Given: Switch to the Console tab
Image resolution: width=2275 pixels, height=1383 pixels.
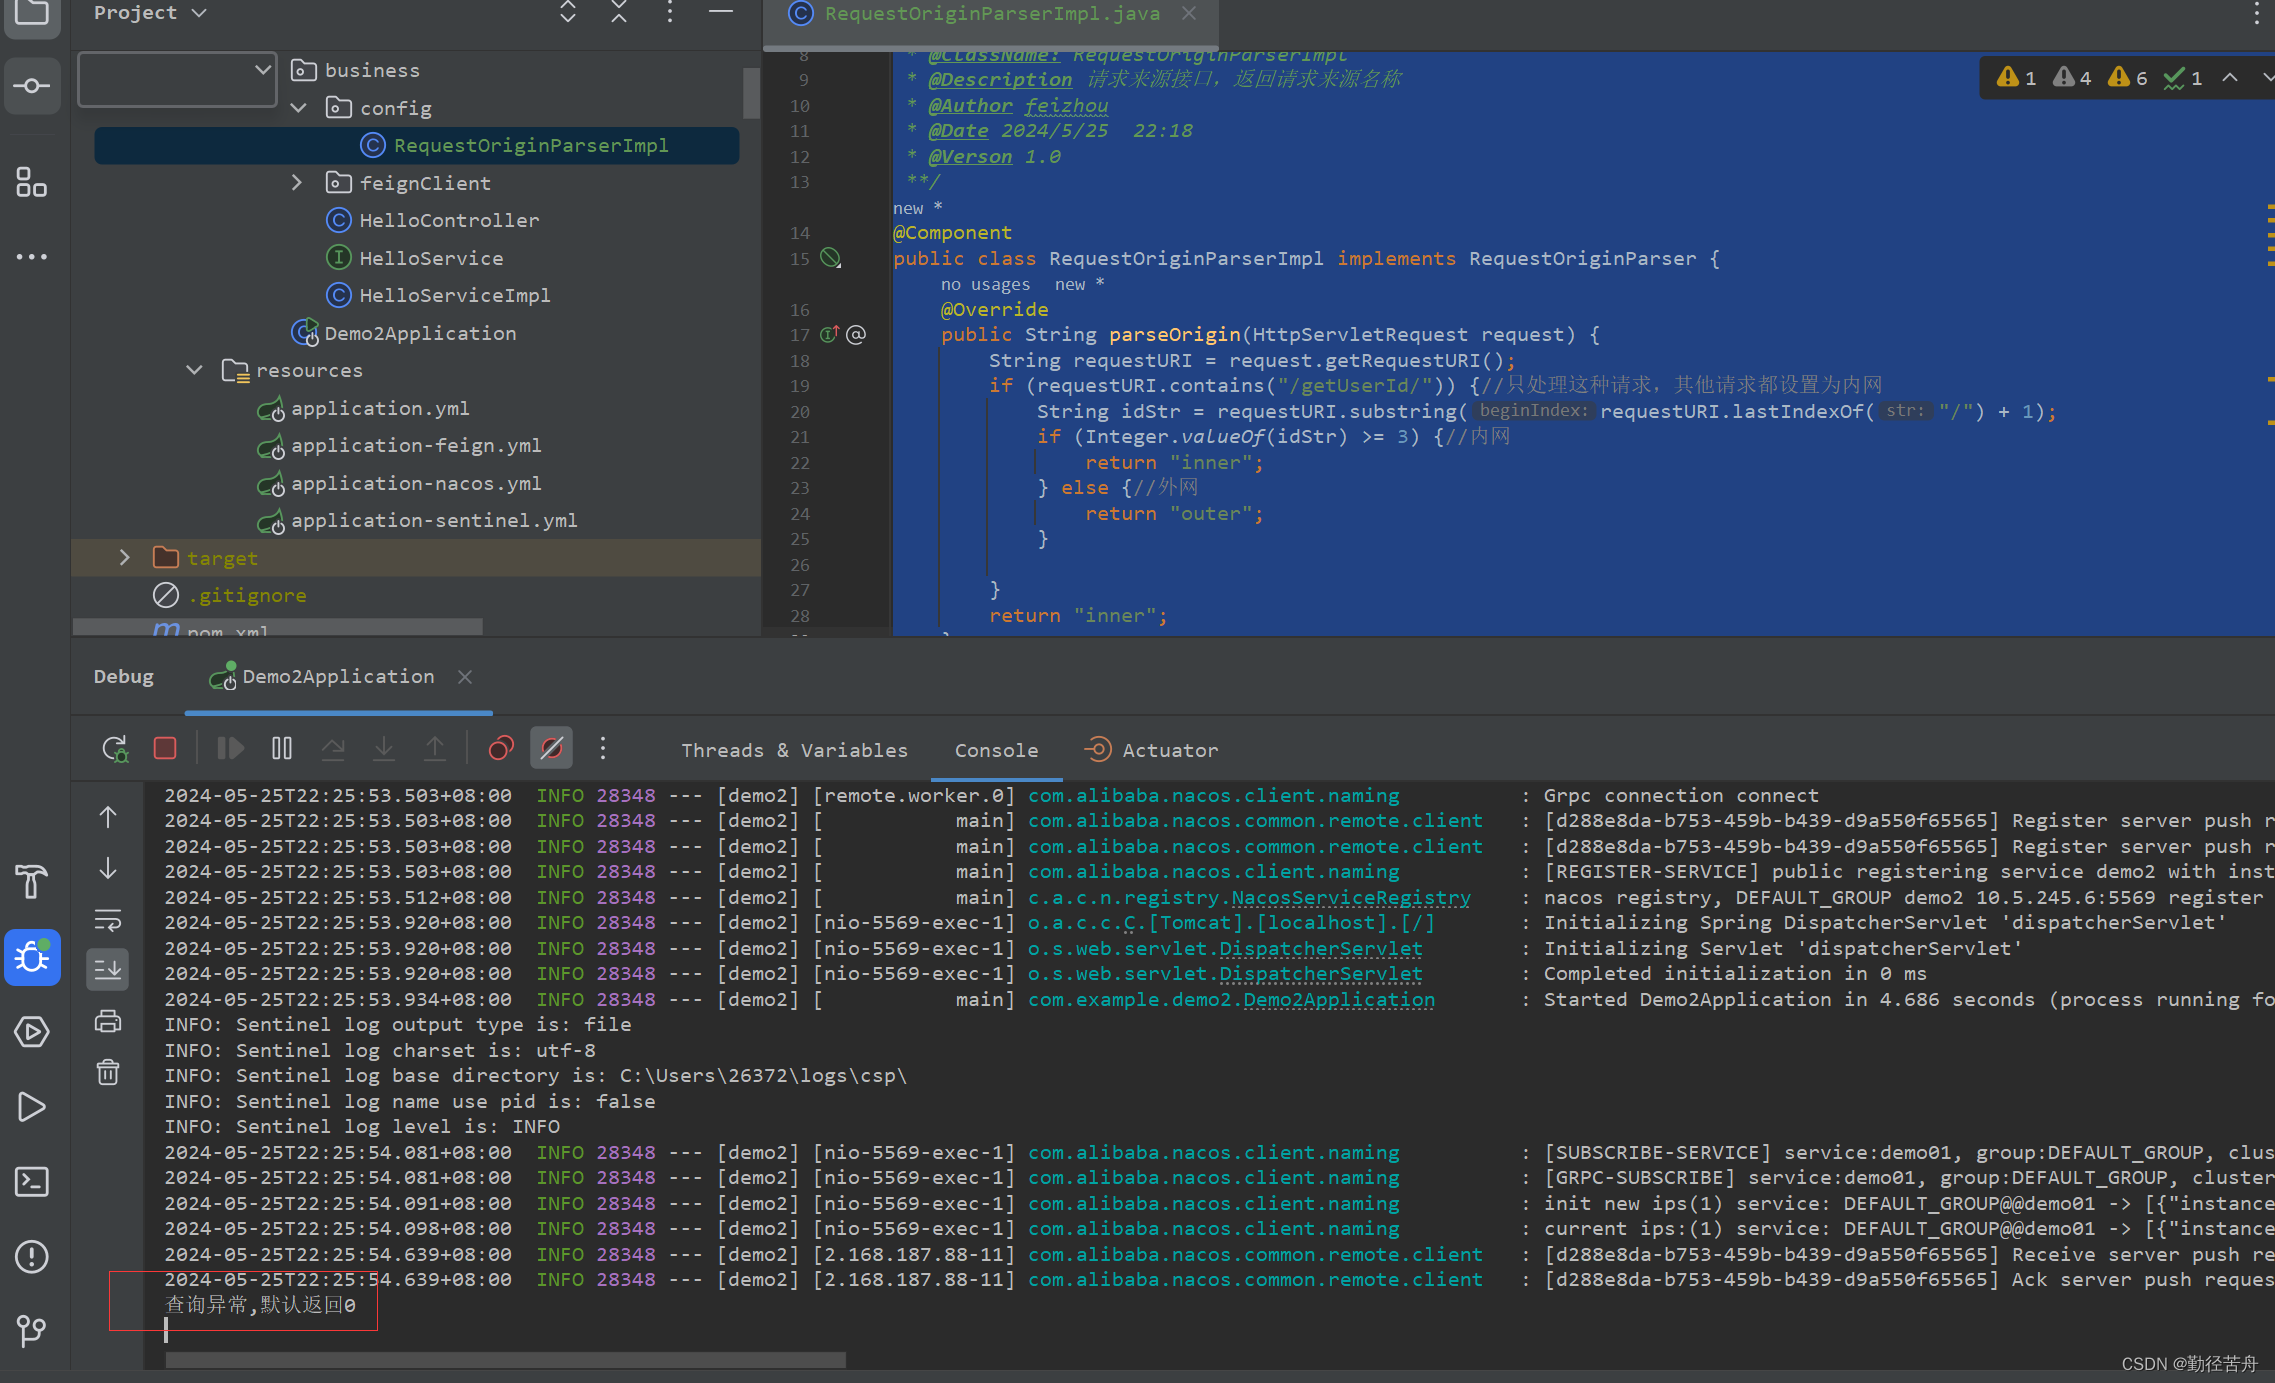Looking at the screenshot, I should 996,750.
